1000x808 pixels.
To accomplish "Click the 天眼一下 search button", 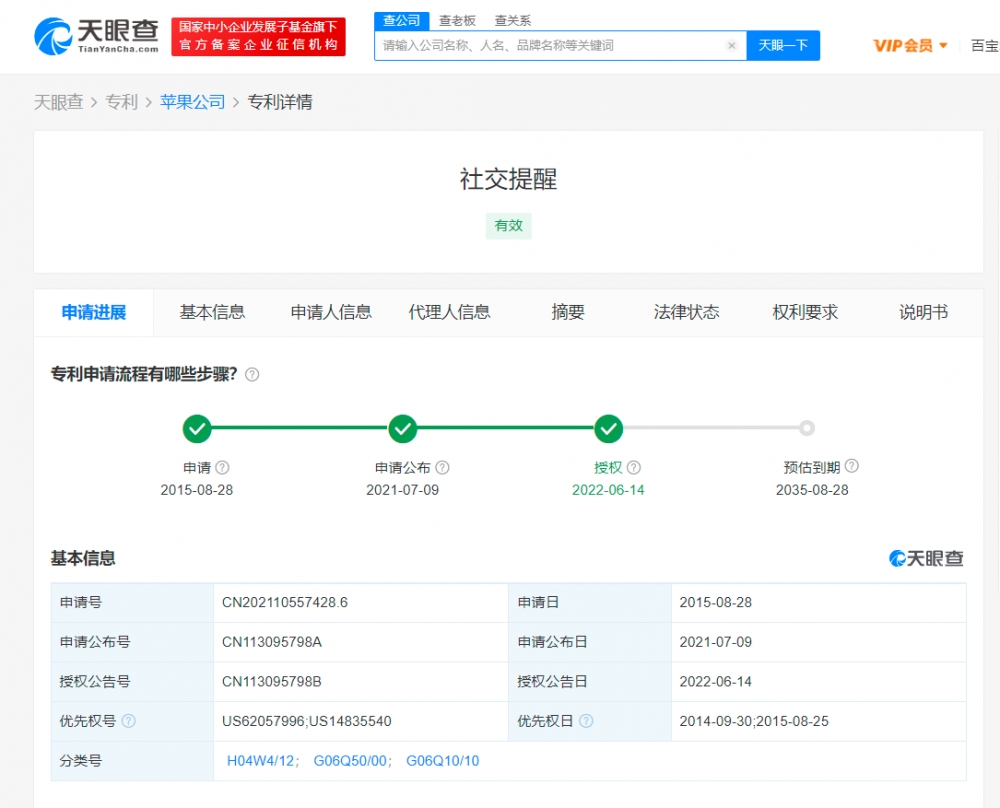I will [783, 45].
